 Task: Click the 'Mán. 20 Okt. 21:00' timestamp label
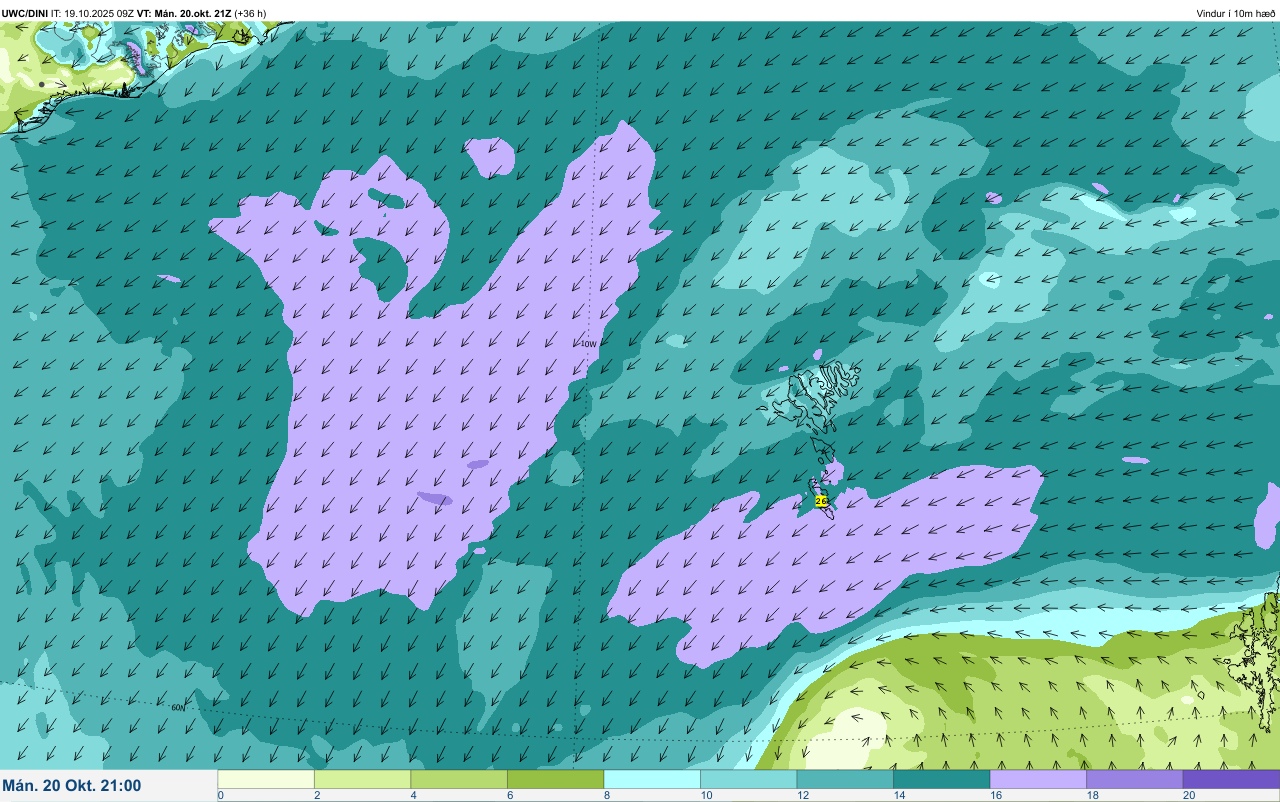pos(72,786)
